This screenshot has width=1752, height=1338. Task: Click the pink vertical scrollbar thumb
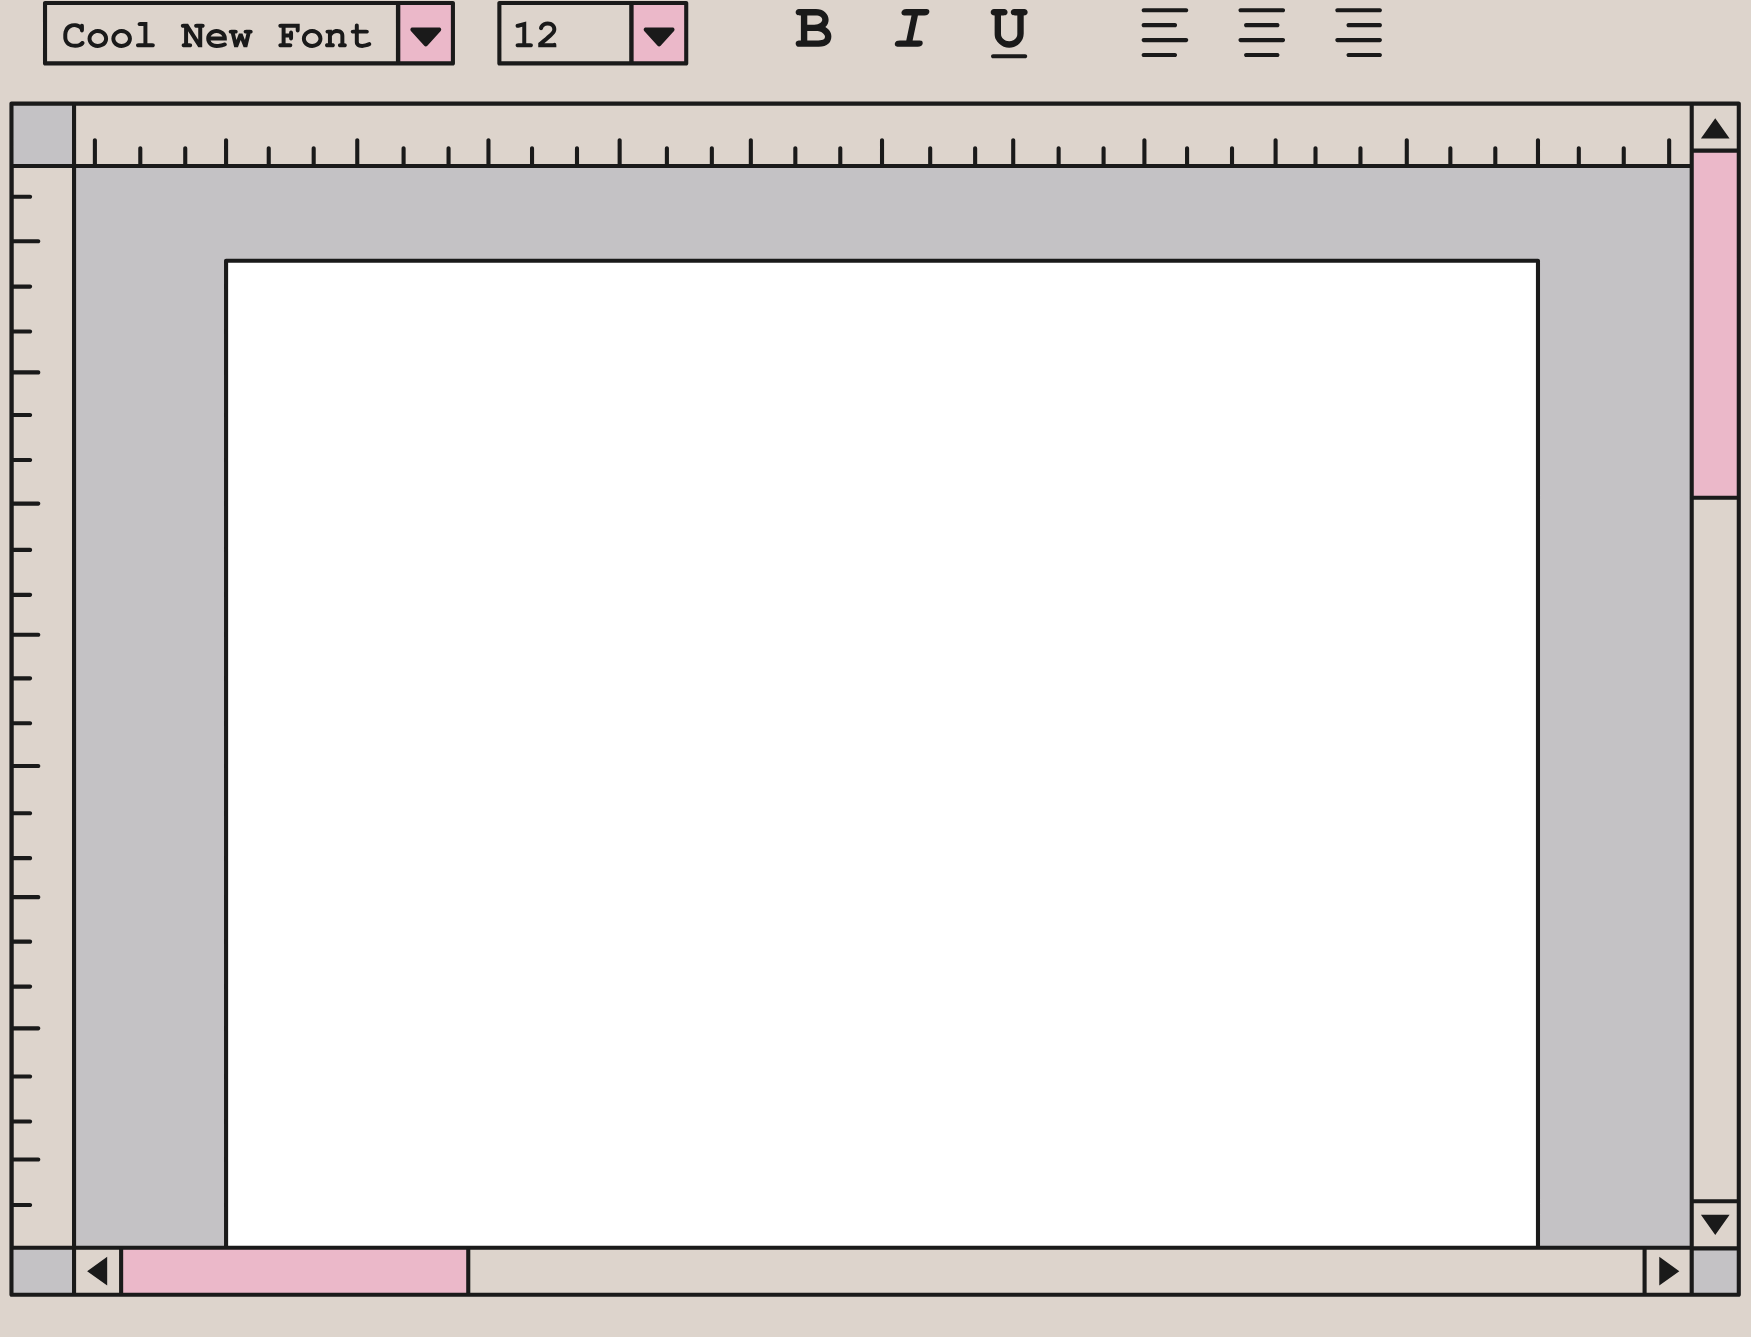(x=1715, y=323)
